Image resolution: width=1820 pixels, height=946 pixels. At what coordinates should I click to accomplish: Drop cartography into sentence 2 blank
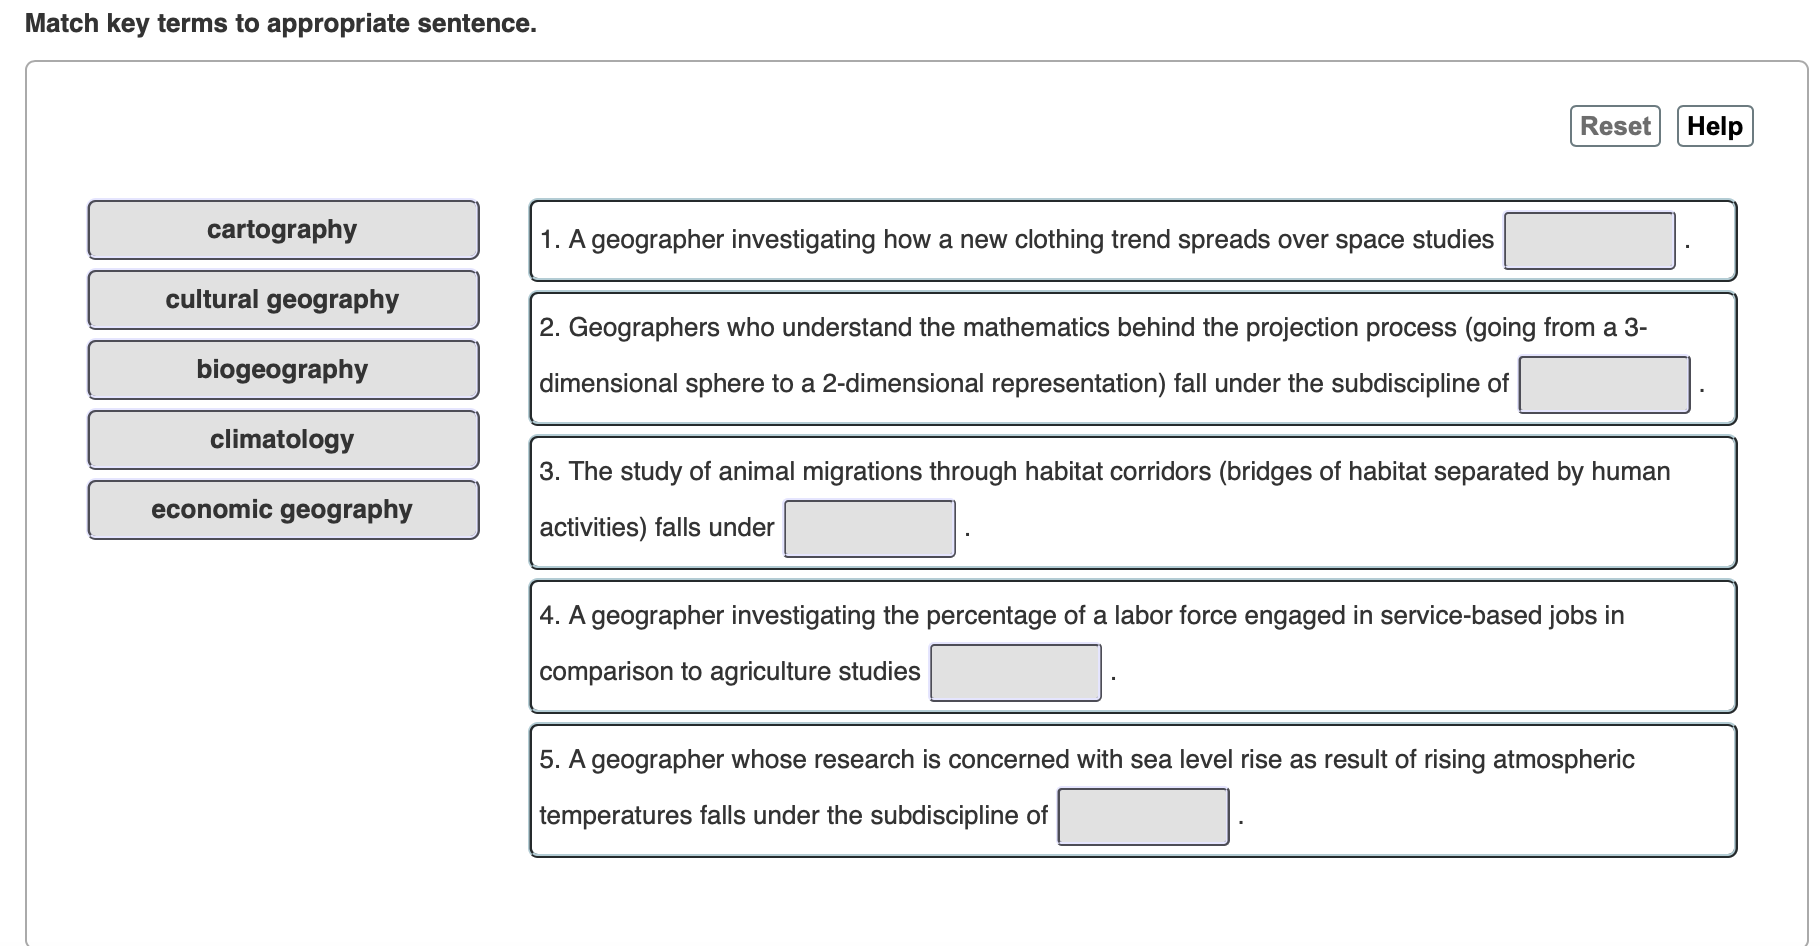(1604, 383)
